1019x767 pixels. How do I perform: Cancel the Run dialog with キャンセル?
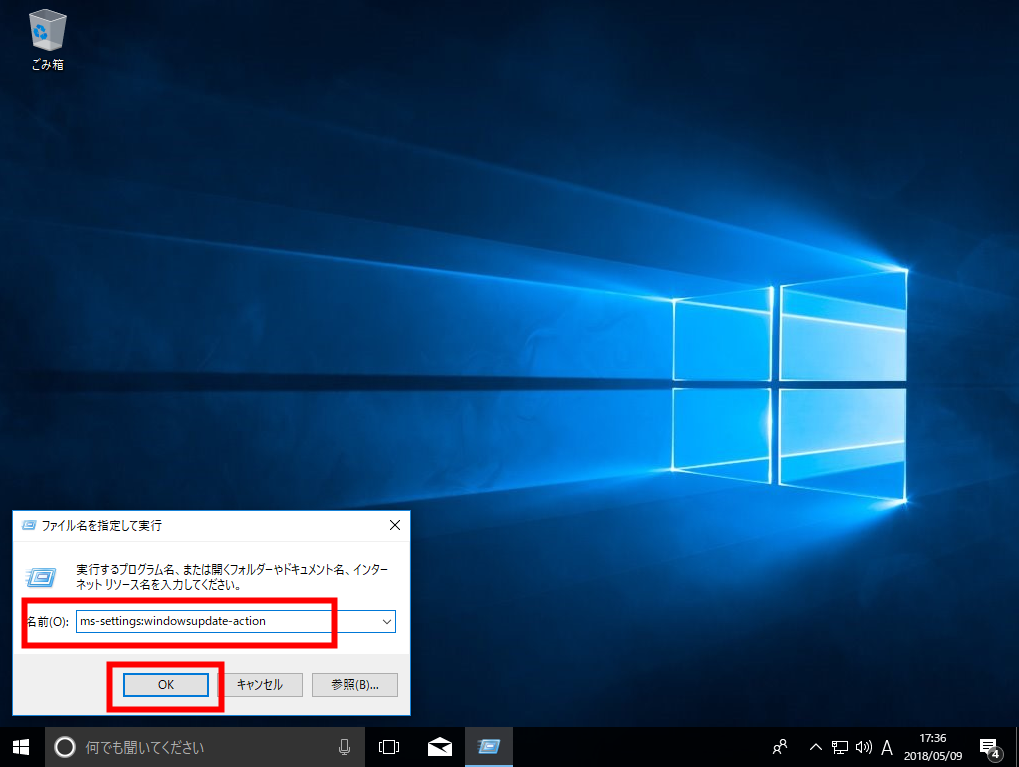260,684
